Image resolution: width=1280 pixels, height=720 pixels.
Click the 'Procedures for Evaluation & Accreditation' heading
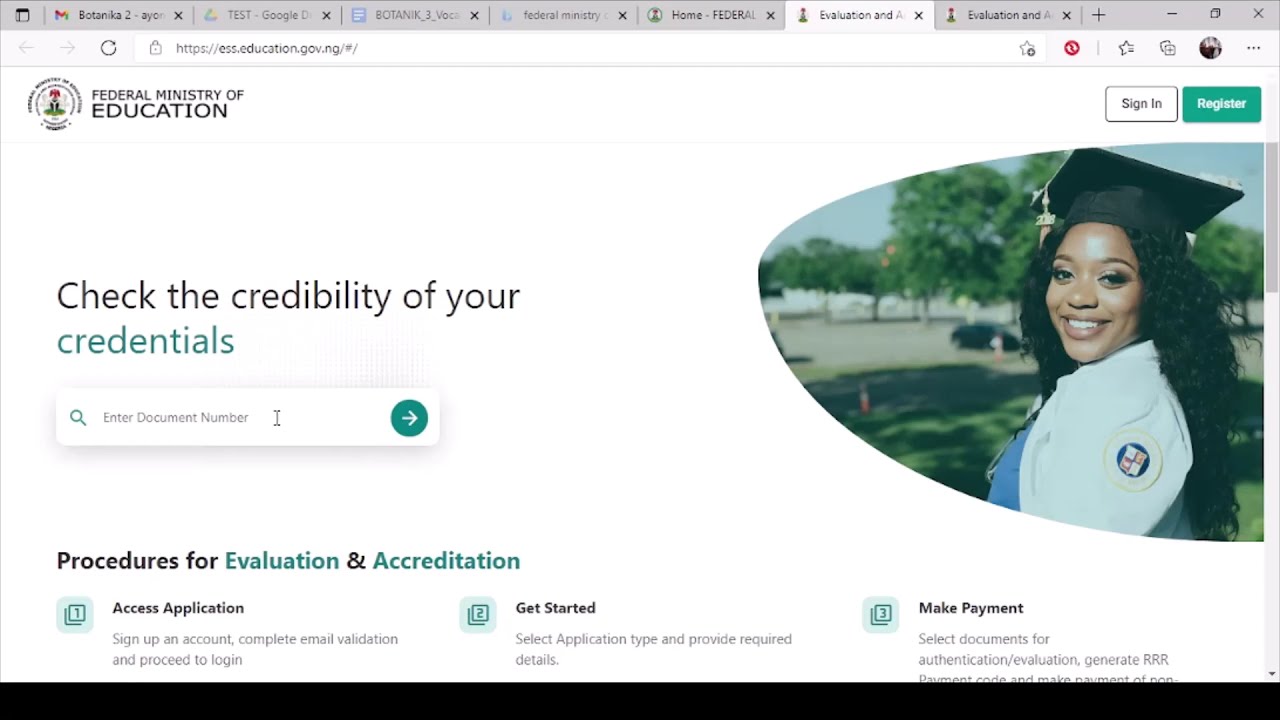pos(288,561)
